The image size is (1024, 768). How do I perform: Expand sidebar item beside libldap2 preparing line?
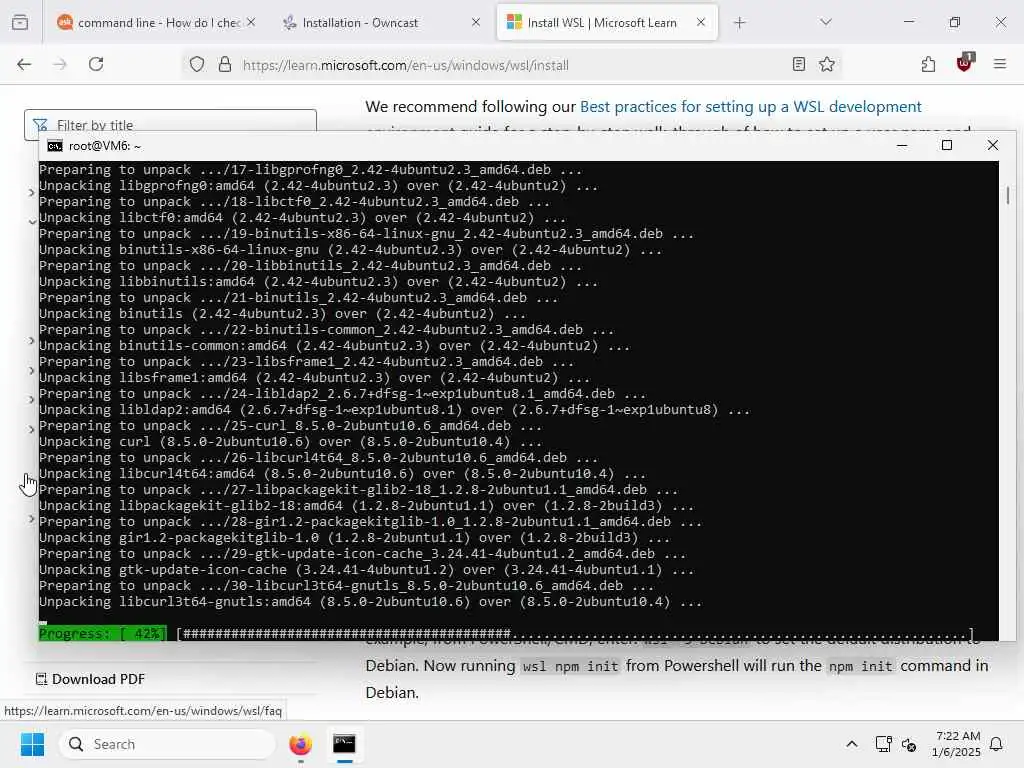click(31, 399)
